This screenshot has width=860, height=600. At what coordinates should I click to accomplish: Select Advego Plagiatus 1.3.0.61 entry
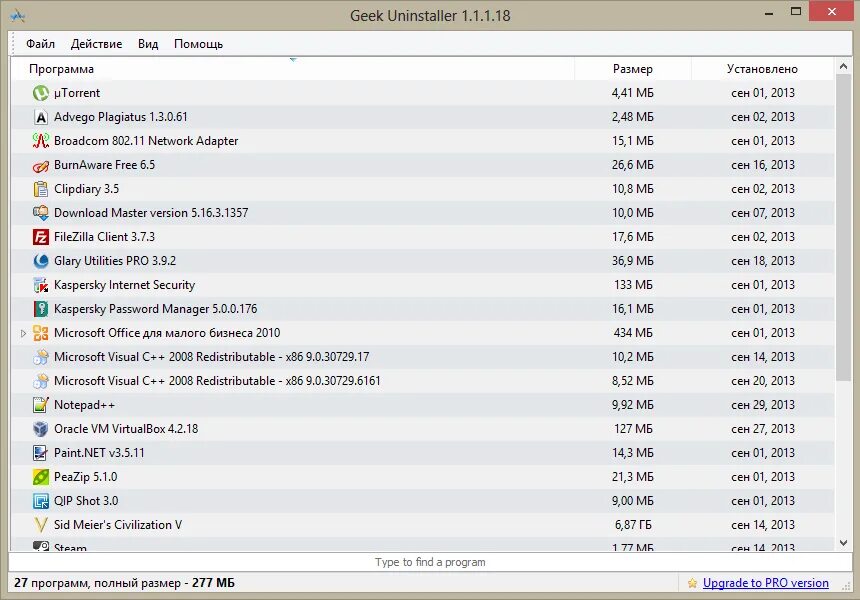[121, 117]
